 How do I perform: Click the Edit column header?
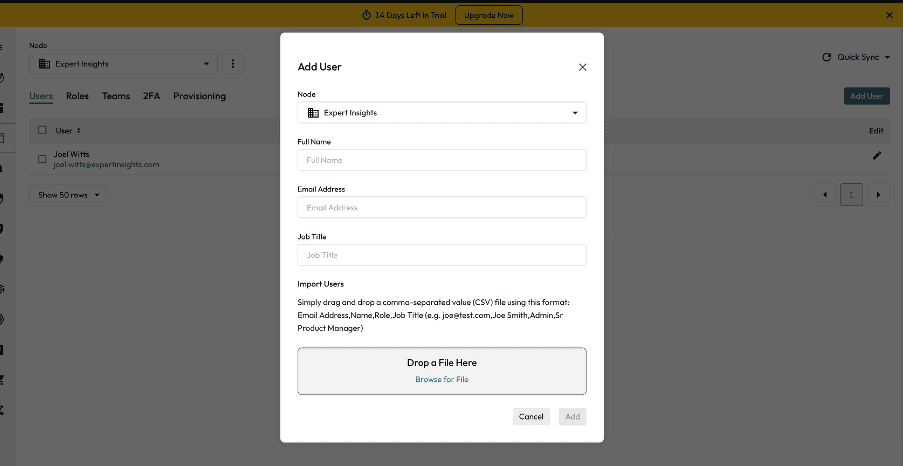point(876,131)
